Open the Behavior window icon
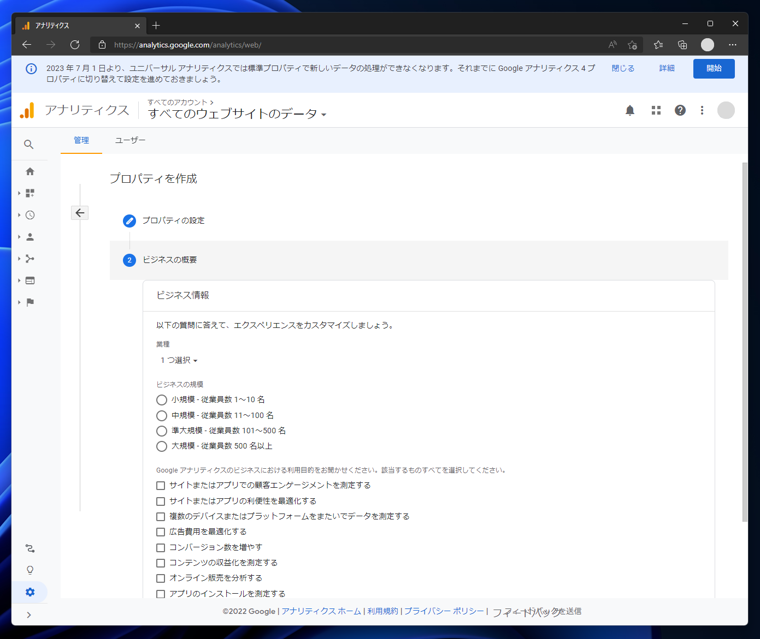760x639 pixels. point(30,280)
